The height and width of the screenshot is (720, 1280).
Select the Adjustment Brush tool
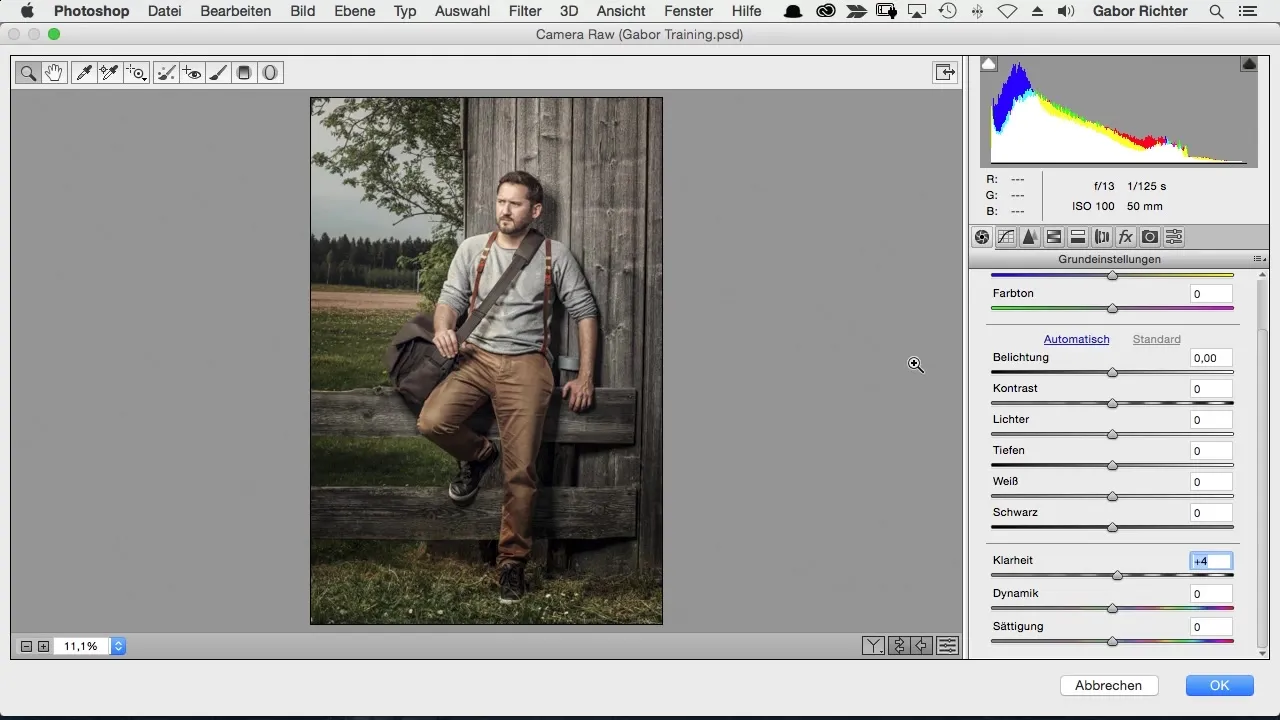218,73
